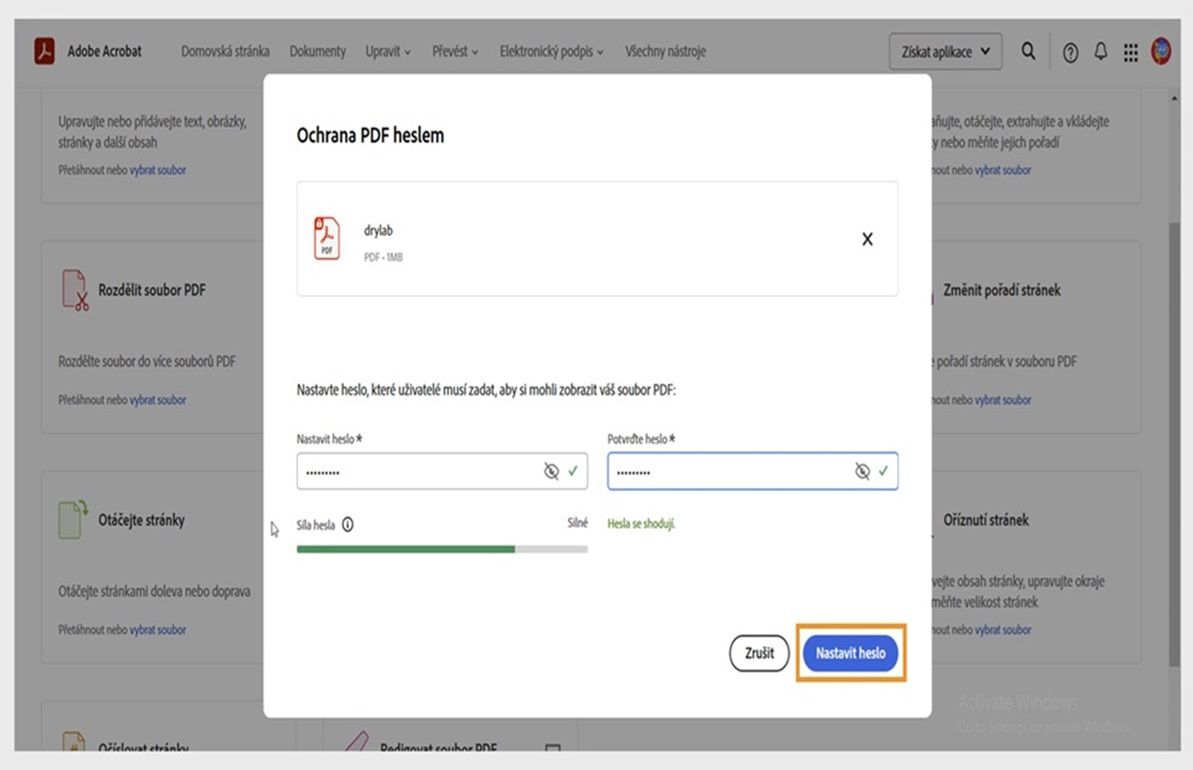Open the Získat aplikace dropdown
Screen dimensions: 1193x770
(x=945, y=52)
